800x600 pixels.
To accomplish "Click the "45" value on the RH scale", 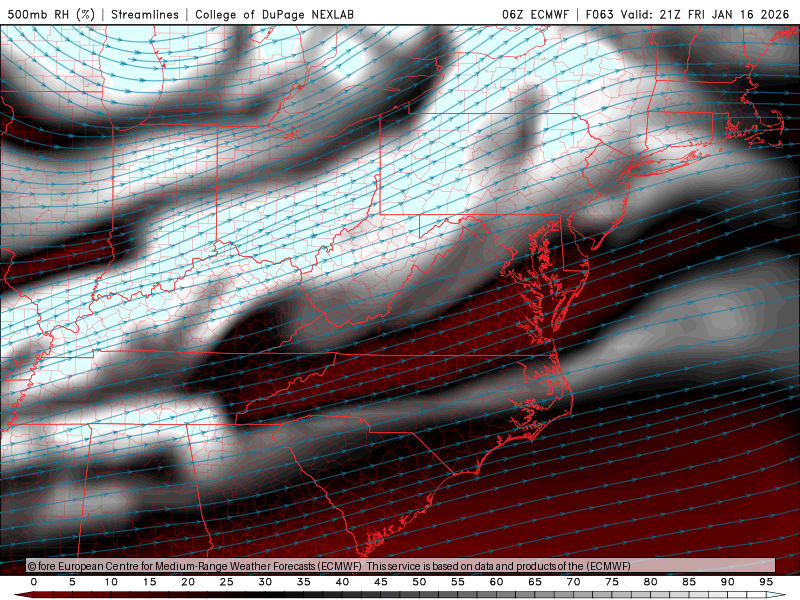I will pos(381,582).
